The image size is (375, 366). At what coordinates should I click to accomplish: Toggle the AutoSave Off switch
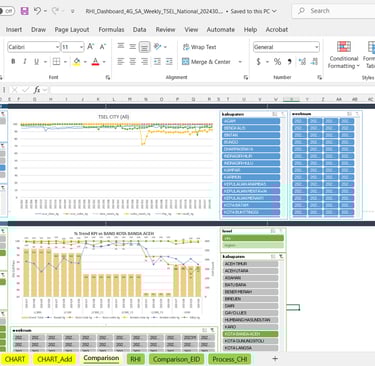6,11
